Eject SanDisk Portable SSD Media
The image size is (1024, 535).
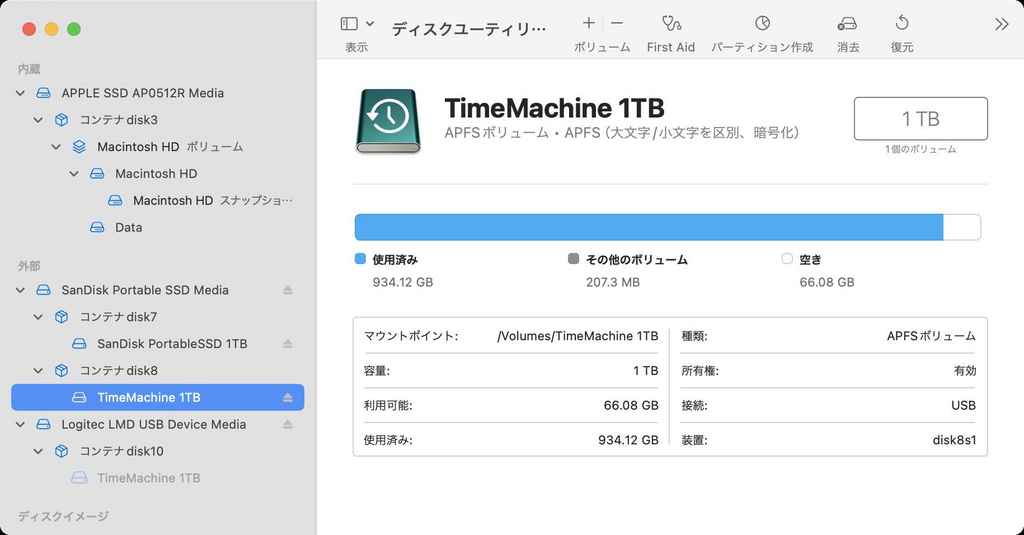pyautogui.click(x=287, y=290)
